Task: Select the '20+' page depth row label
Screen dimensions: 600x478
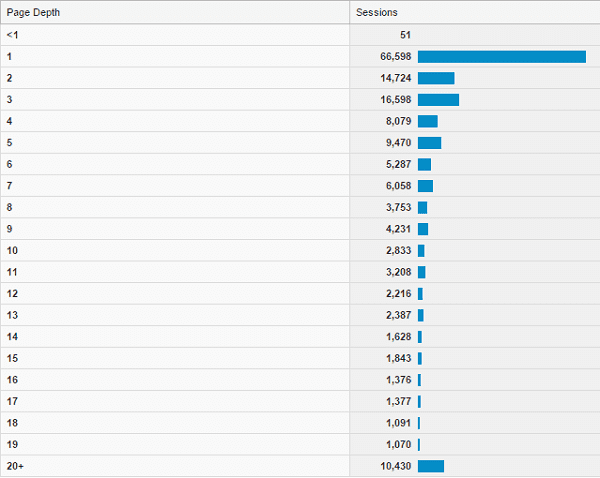Action: [15, 466]
